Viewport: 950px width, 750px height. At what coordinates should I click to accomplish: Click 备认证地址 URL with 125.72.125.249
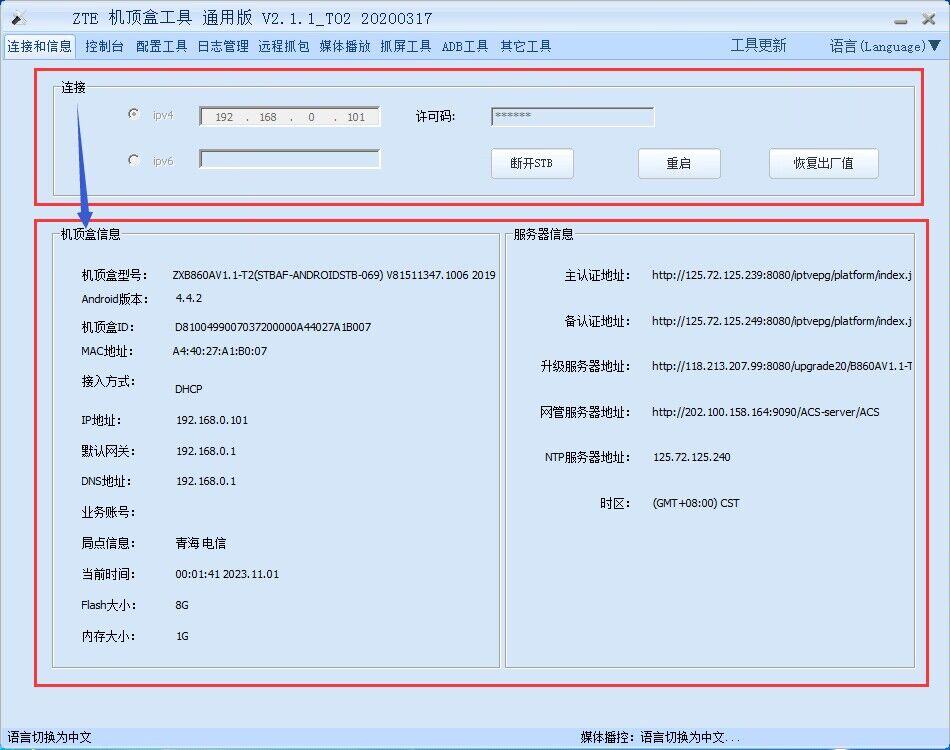pyautogui.click(x=782, y=321)
